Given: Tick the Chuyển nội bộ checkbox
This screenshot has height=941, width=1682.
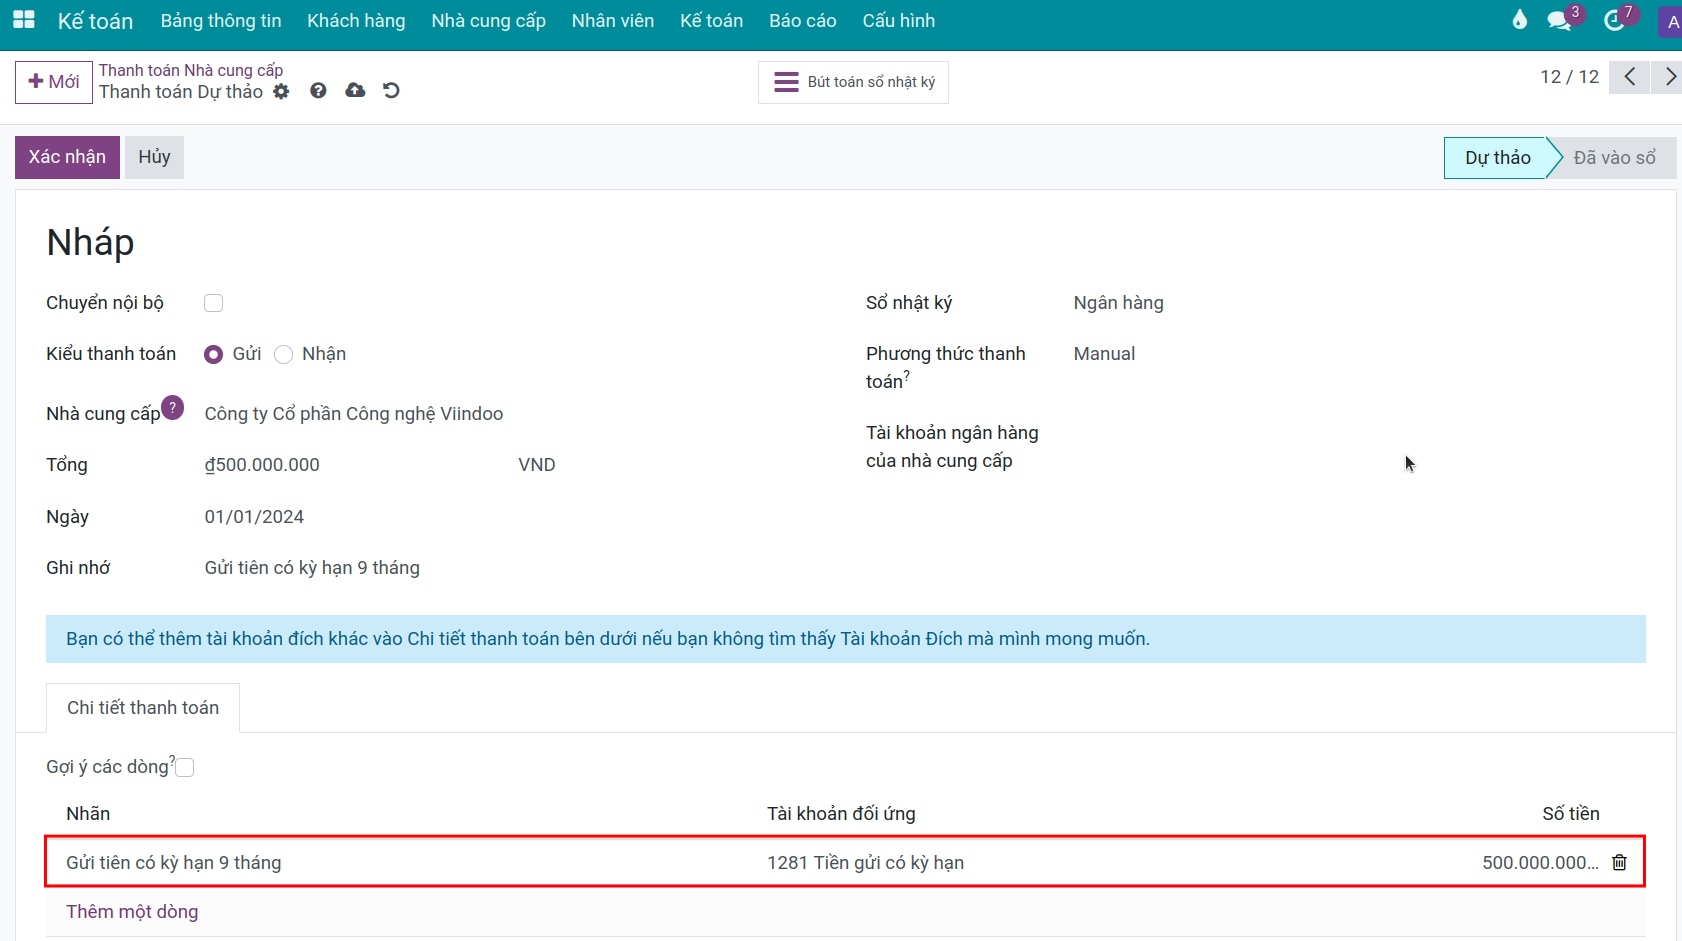Looking at the screenshot, I should 213,303.
